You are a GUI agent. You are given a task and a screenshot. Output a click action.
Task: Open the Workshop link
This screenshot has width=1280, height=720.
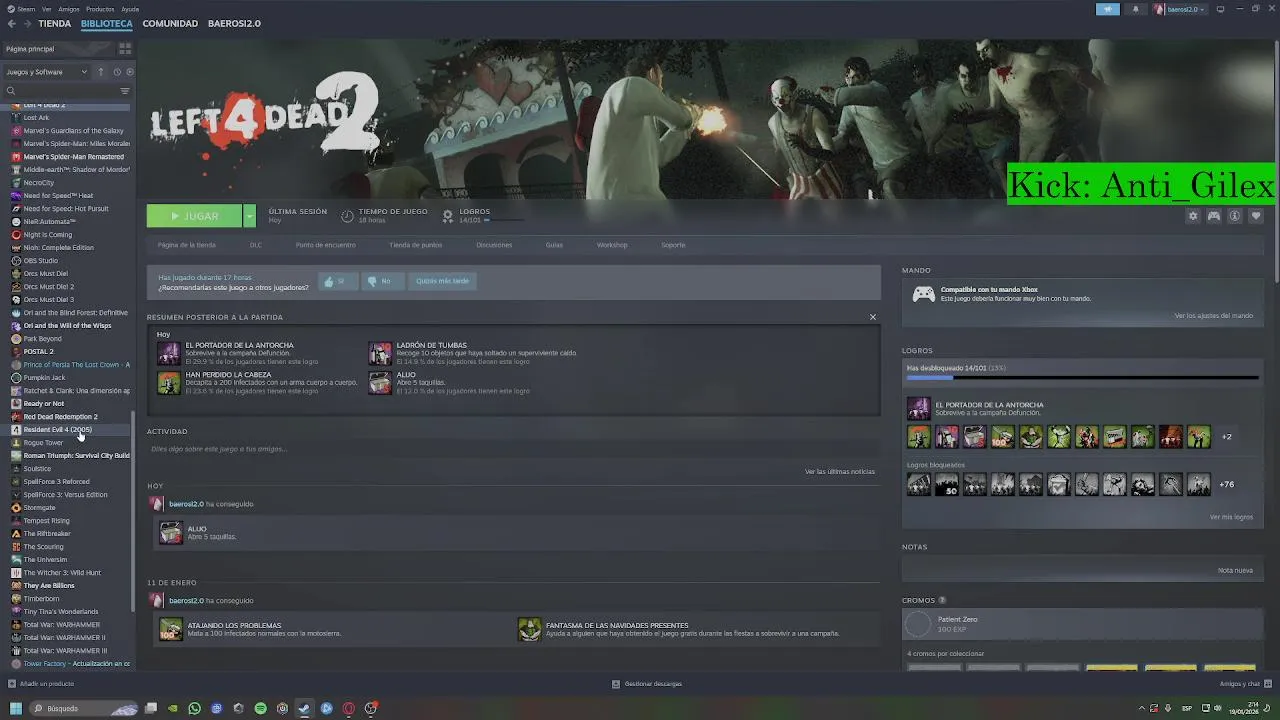pos(612,245)
